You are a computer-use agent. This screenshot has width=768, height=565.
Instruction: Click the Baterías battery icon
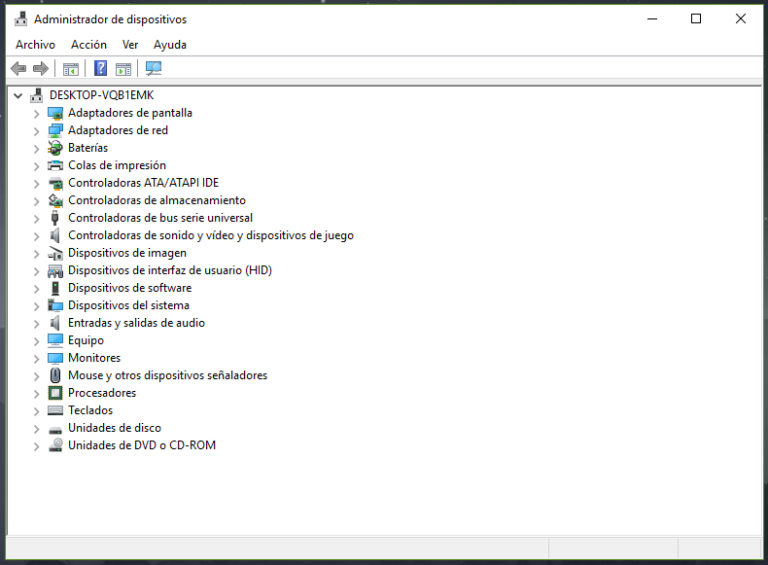coord(55,148)
